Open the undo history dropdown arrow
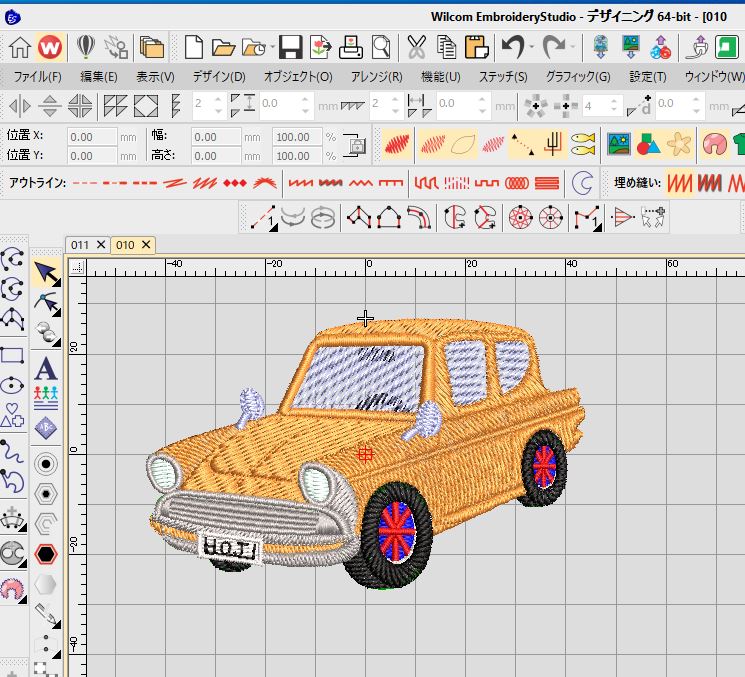Screen dimensions: 745x677 [532, 47]
